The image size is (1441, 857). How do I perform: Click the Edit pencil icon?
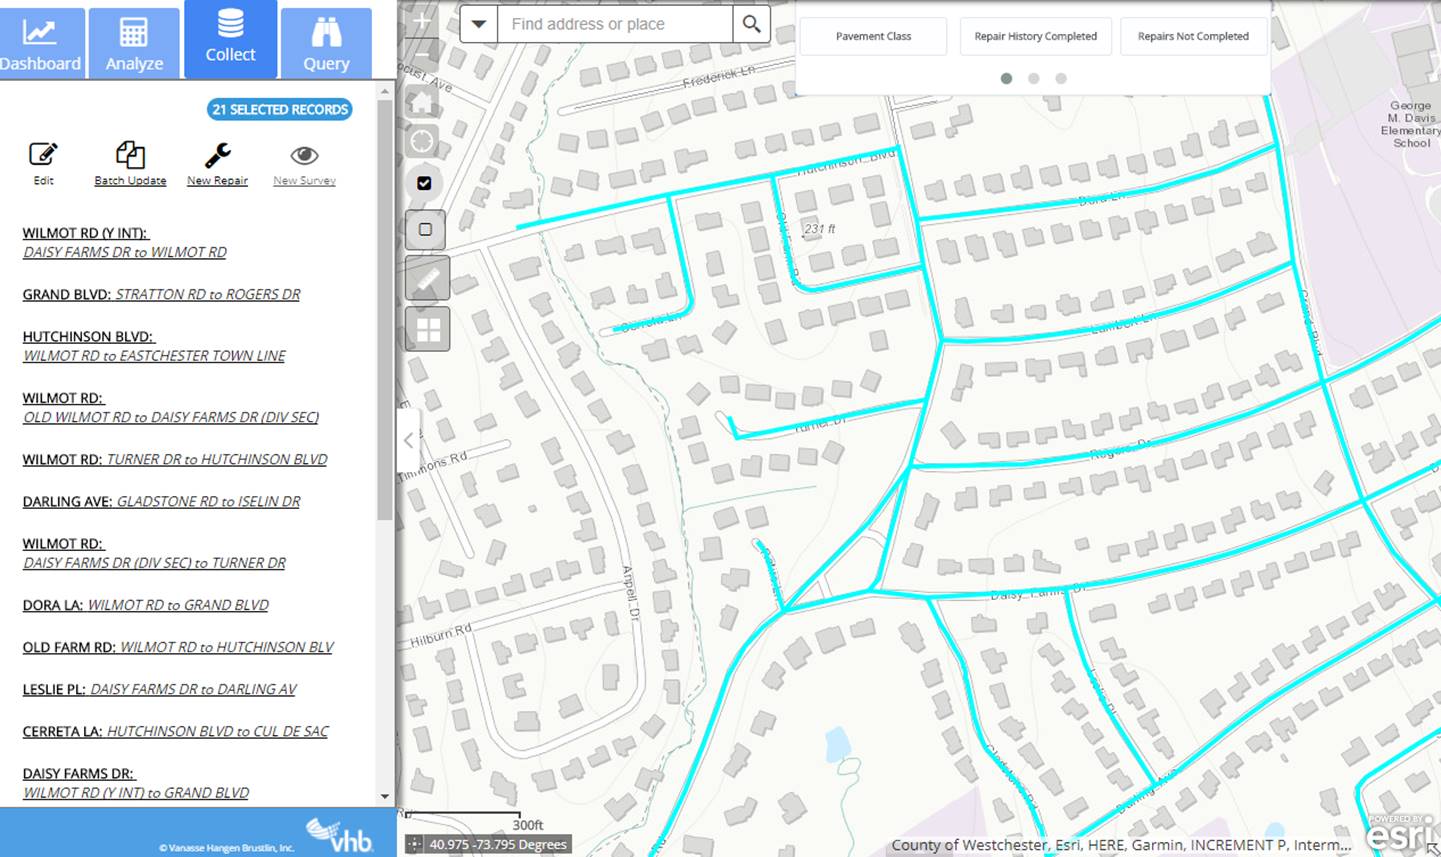(x=43, y=155)
